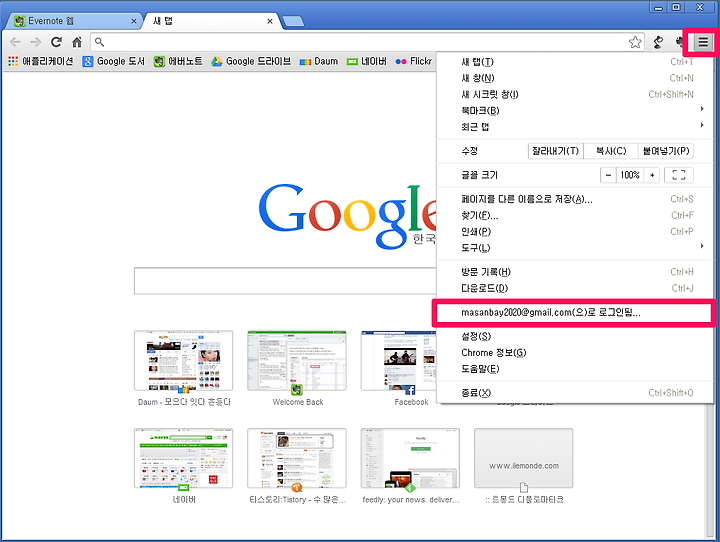Open 설정(S) settings

(x=575, y=336)
